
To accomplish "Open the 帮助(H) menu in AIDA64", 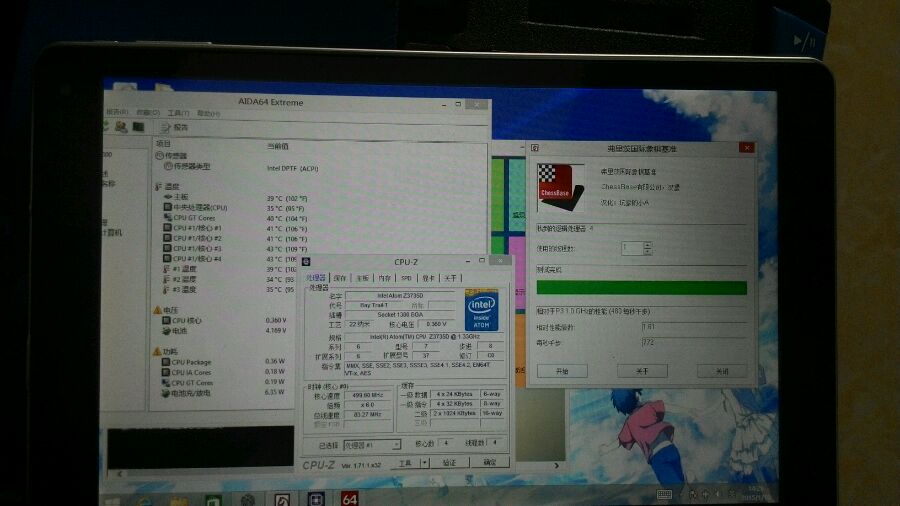I will coord(208,114).
